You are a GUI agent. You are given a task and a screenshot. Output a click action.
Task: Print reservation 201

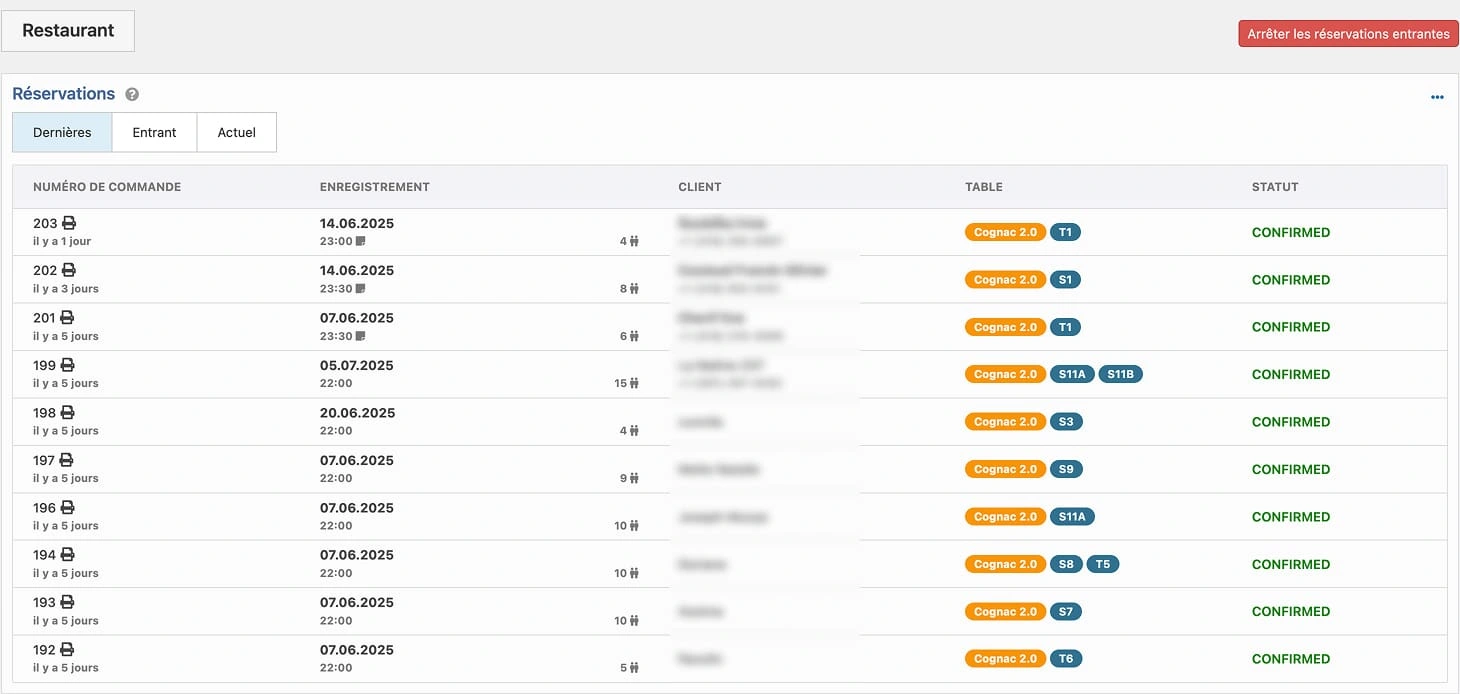point(65,317)
